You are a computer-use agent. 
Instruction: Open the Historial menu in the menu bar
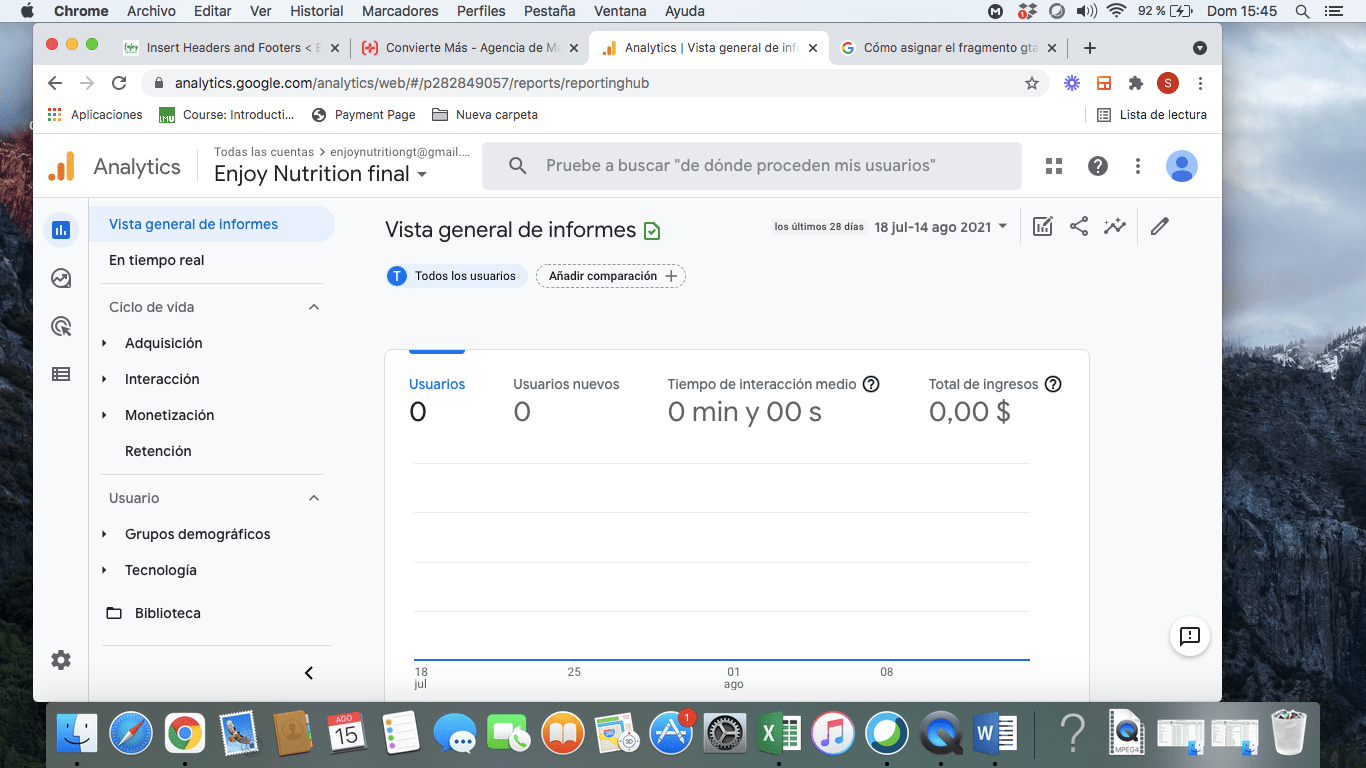[x=316, y=11]
